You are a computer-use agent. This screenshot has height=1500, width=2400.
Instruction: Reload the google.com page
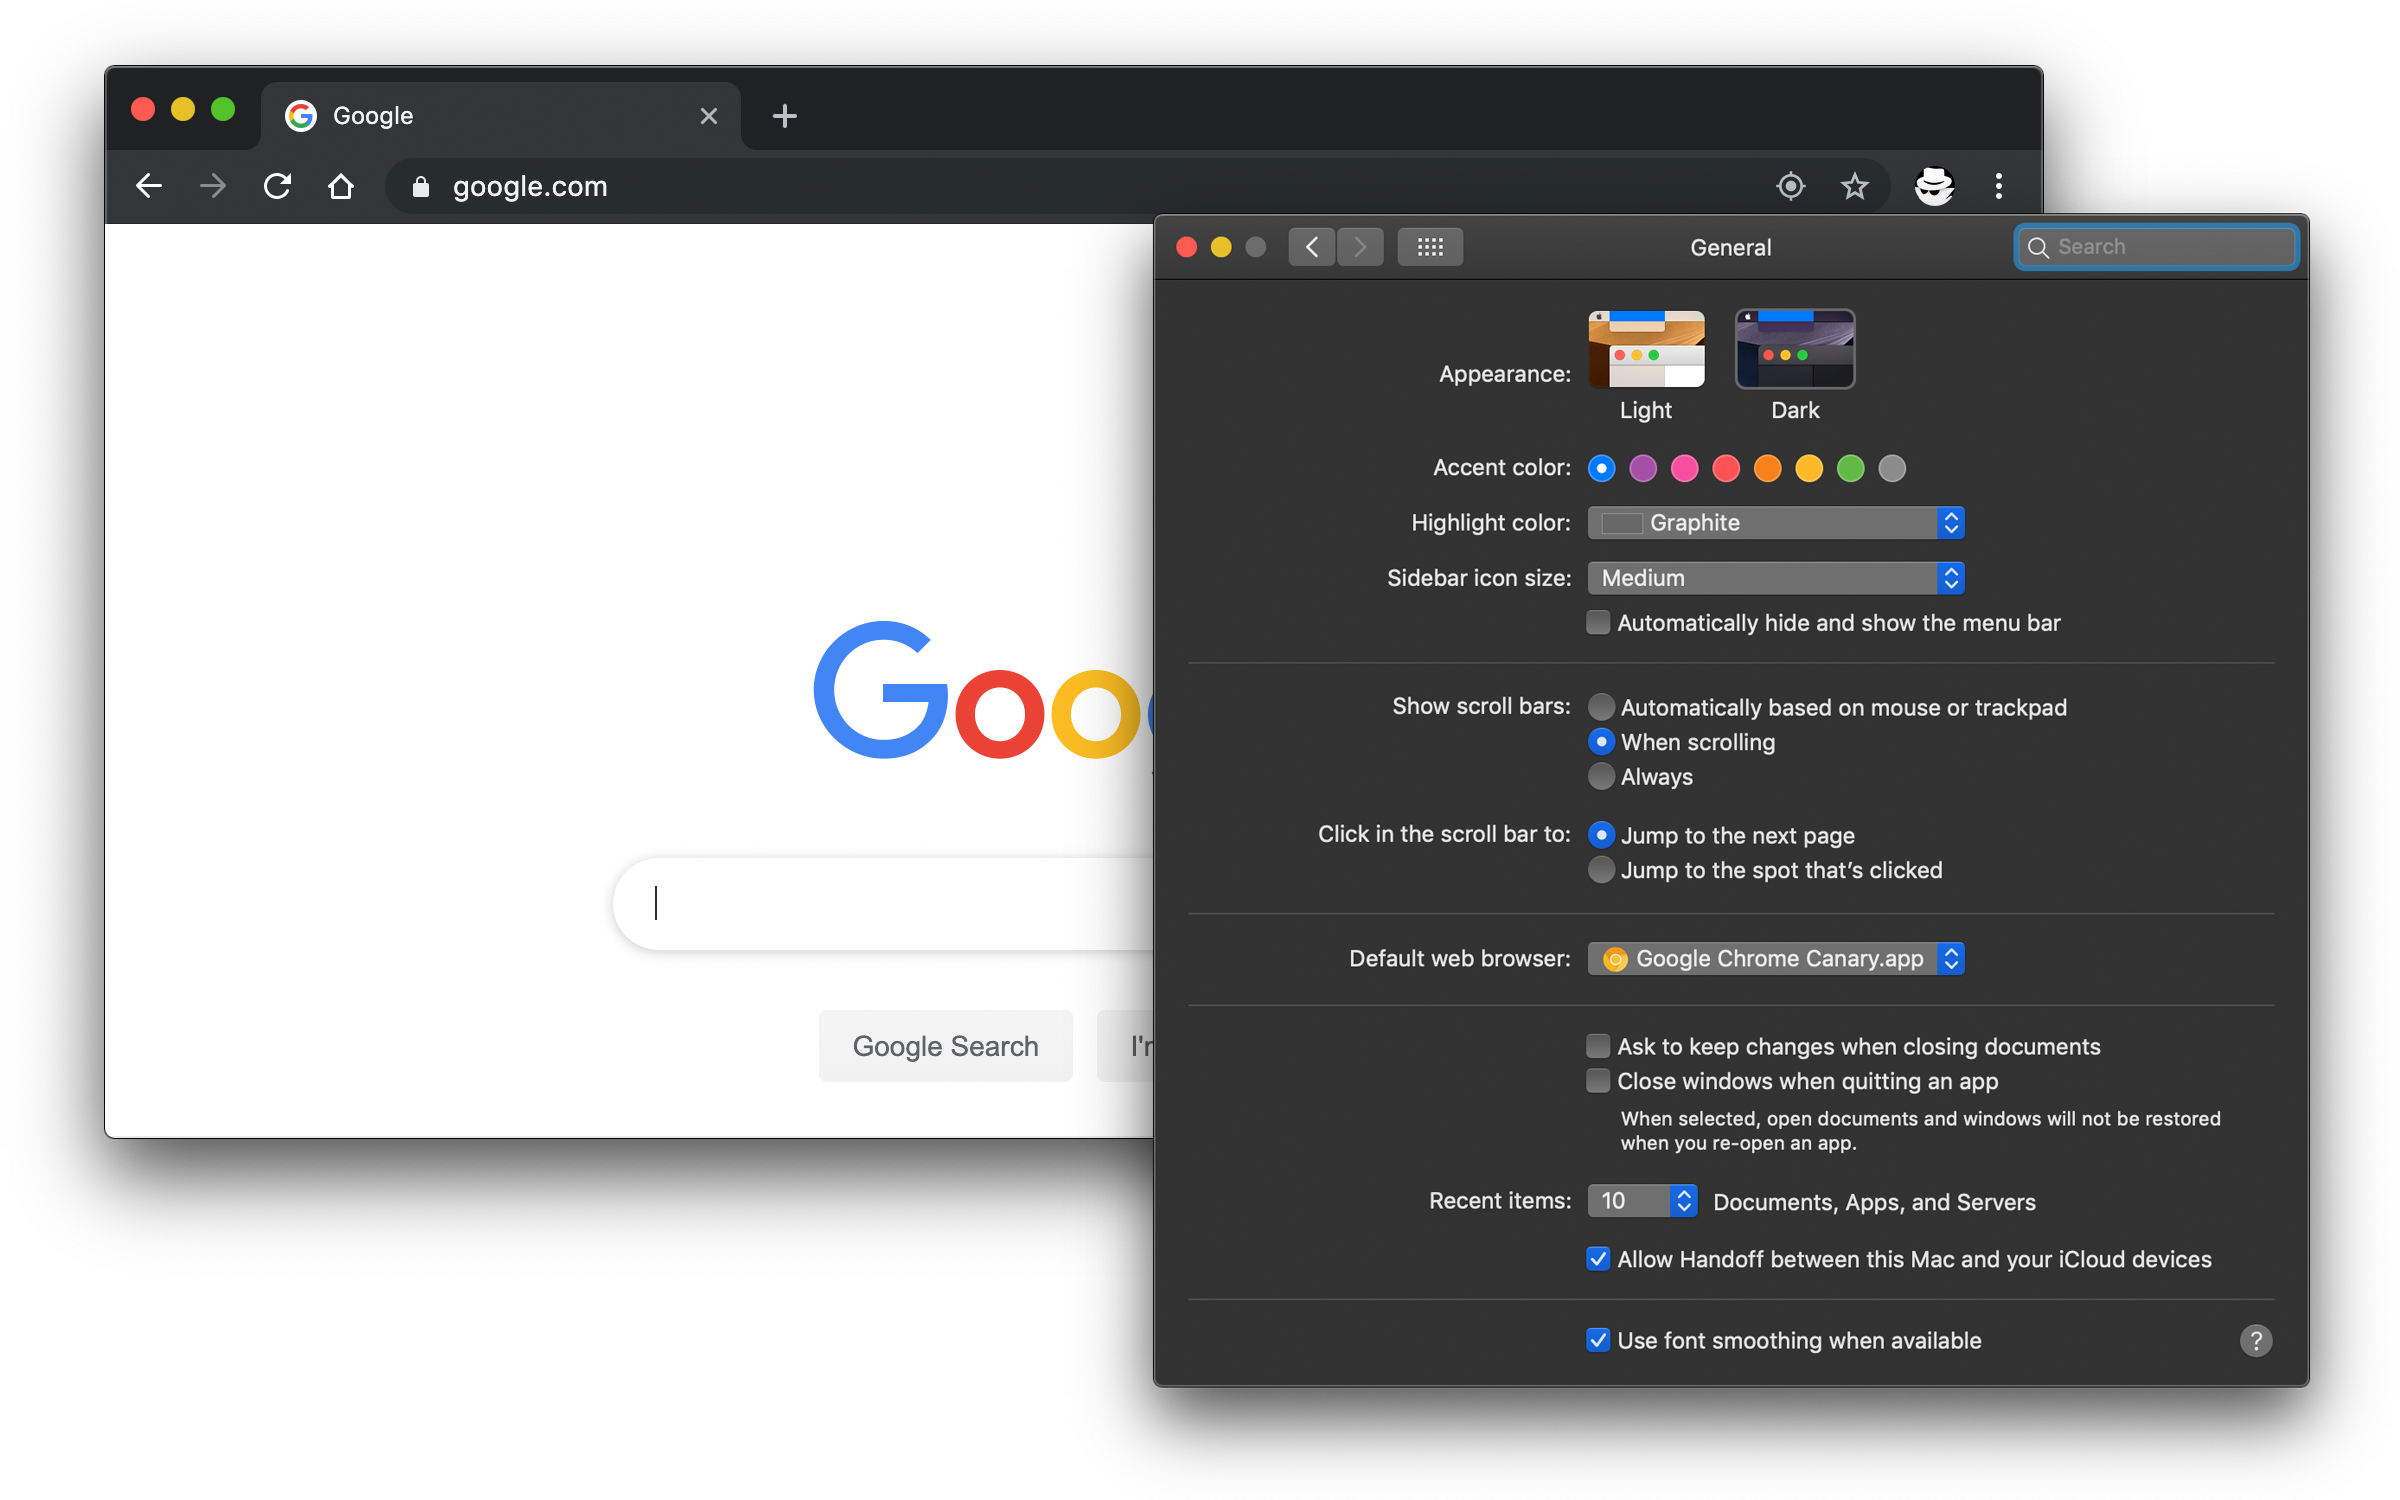point(277,186)
